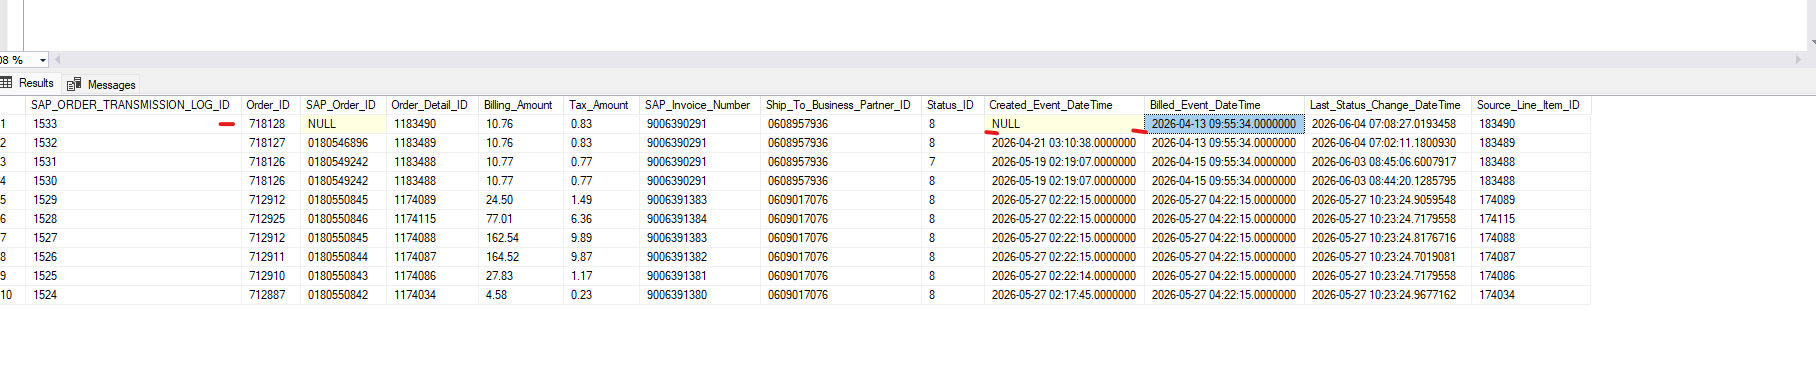The image size is (1816, 385).
Task: Click SAP_Invoice_Number cell 9006391380
Action: 700,295
